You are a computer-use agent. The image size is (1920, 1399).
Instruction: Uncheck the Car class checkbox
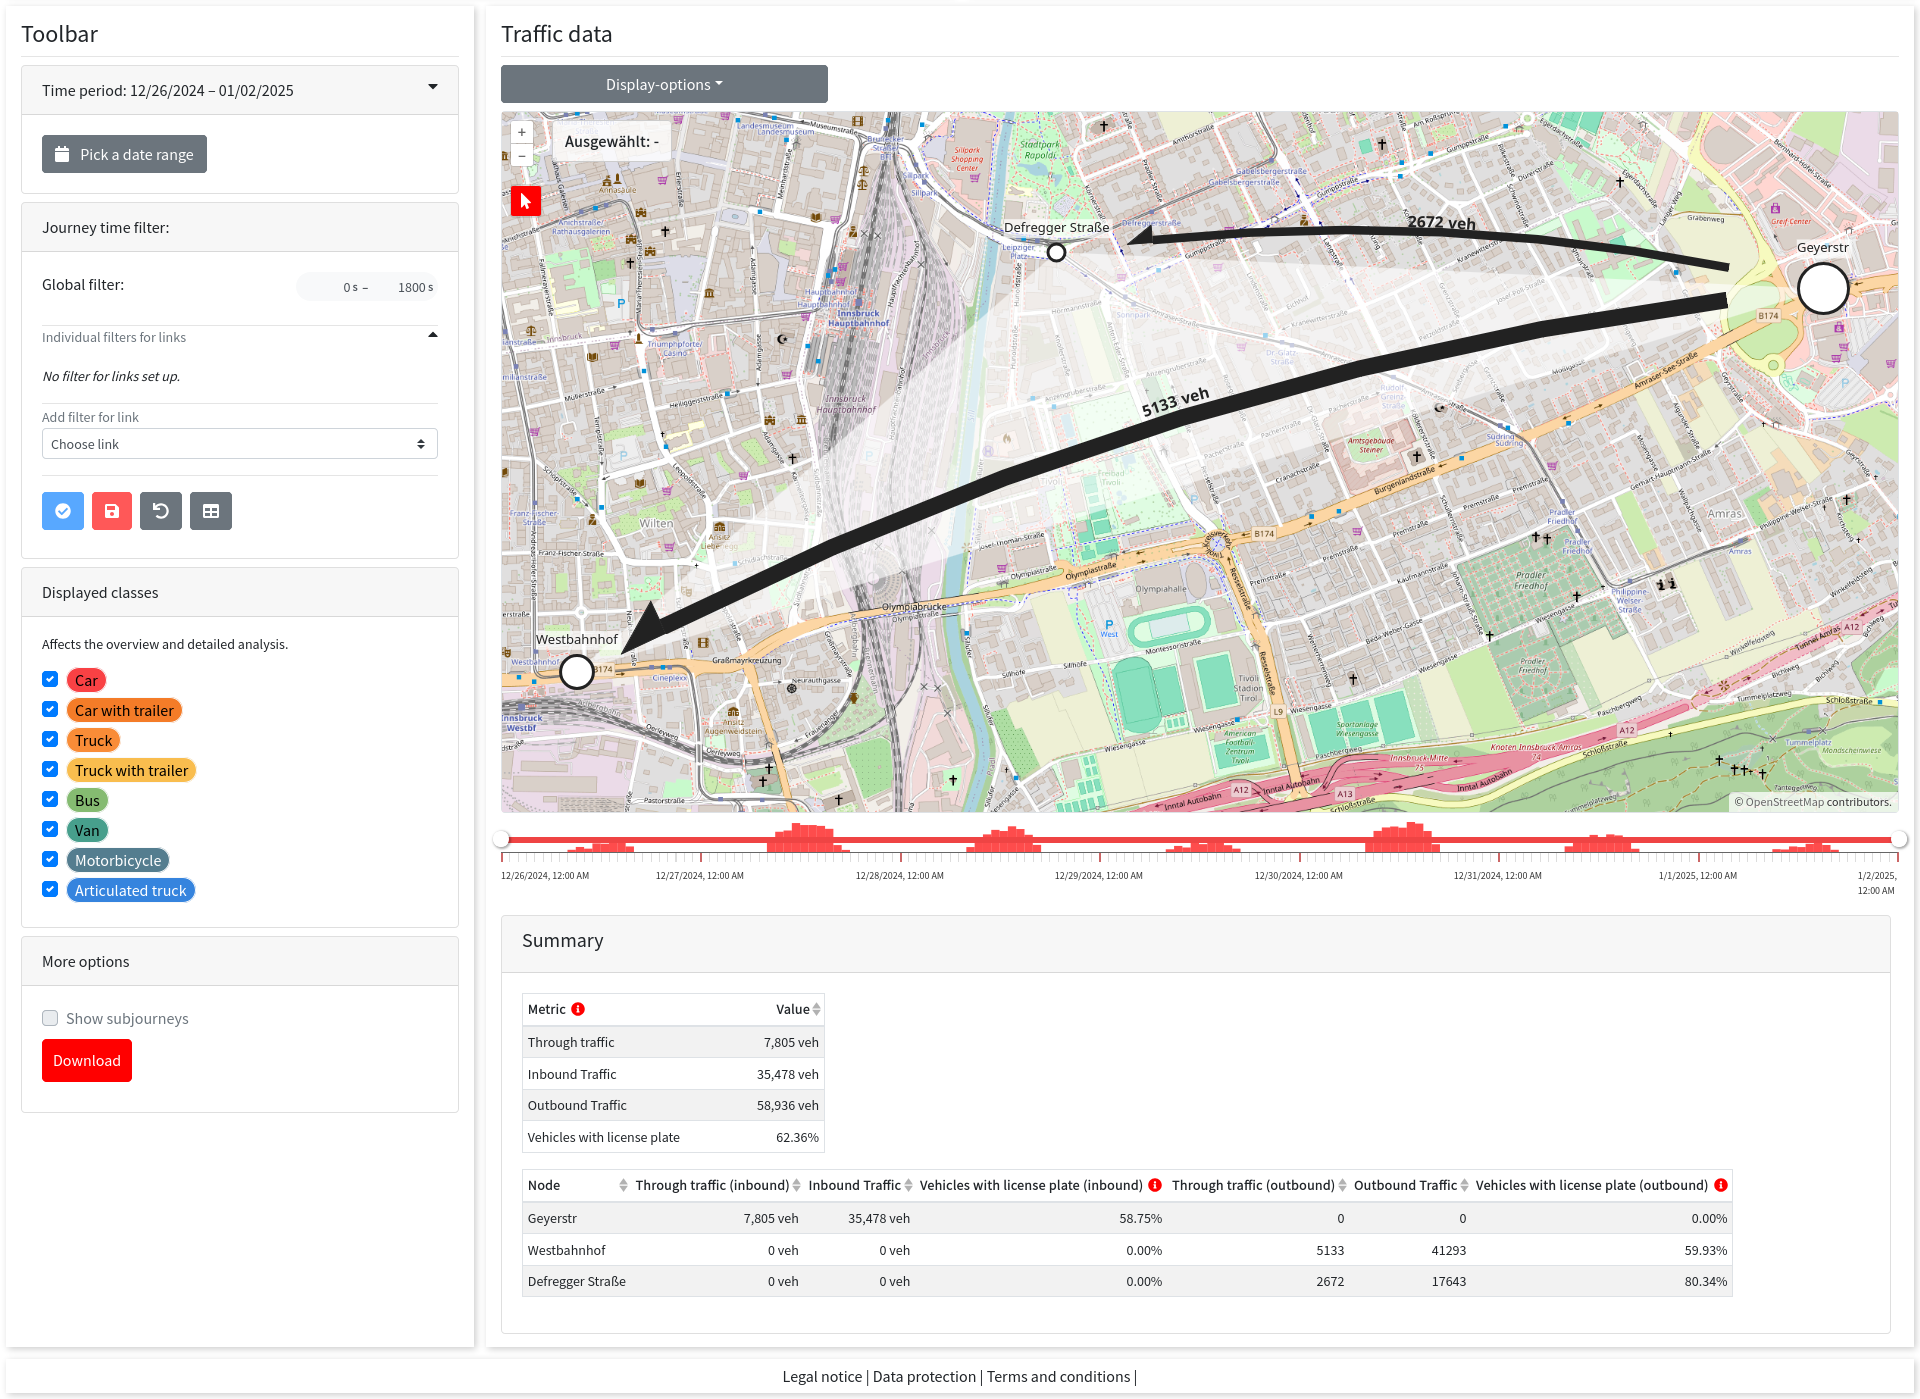click(x=50, y=679)
